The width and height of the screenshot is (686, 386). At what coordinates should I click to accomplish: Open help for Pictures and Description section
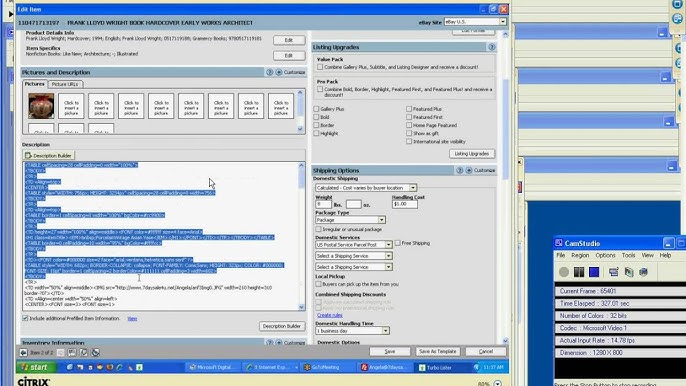[x=270, y=72]
